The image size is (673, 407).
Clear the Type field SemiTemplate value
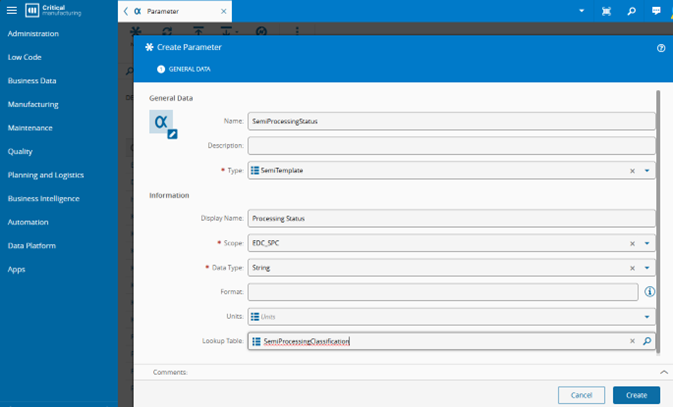pyautogui.click(x=632, y=171)
